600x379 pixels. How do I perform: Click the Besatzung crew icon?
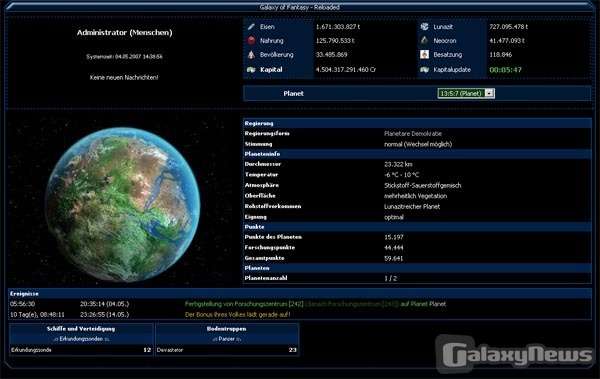[424, 54]
